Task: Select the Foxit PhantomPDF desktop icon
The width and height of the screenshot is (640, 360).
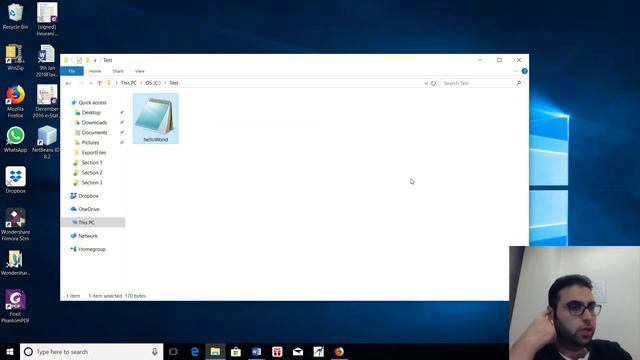Action: pos(15,306)
